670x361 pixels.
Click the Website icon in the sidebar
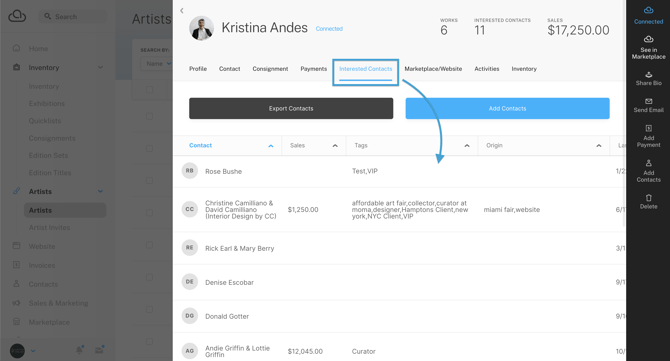[16, 246]
